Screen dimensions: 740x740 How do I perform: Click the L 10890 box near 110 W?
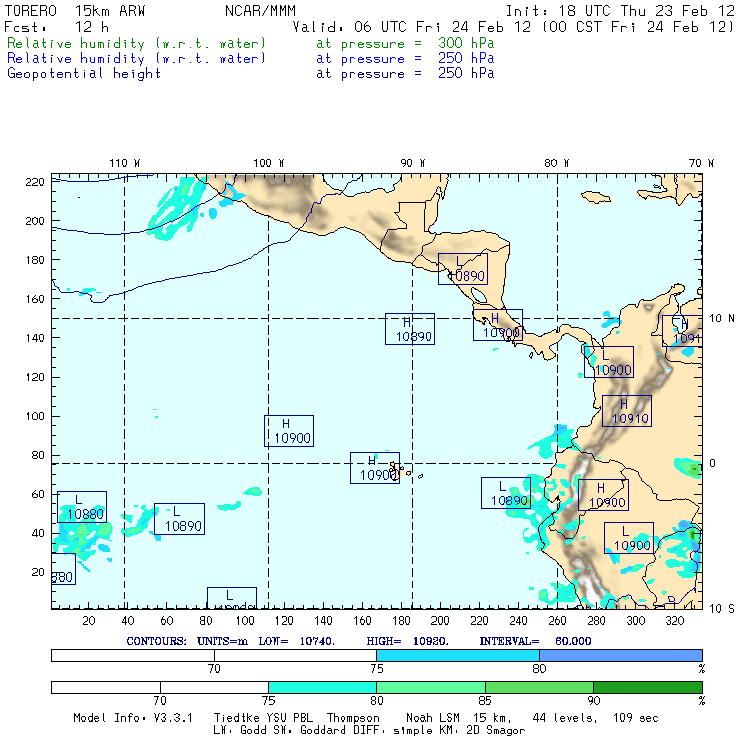pyautogui.click(x=179, y=518)
